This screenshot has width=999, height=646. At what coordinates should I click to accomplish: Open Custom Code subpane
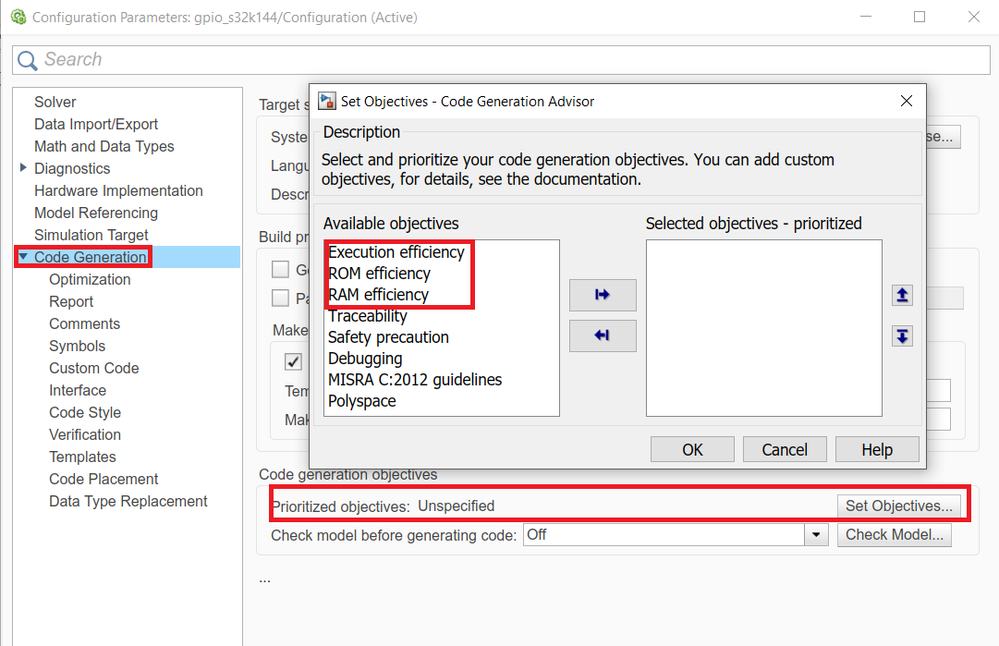point(94,368)
